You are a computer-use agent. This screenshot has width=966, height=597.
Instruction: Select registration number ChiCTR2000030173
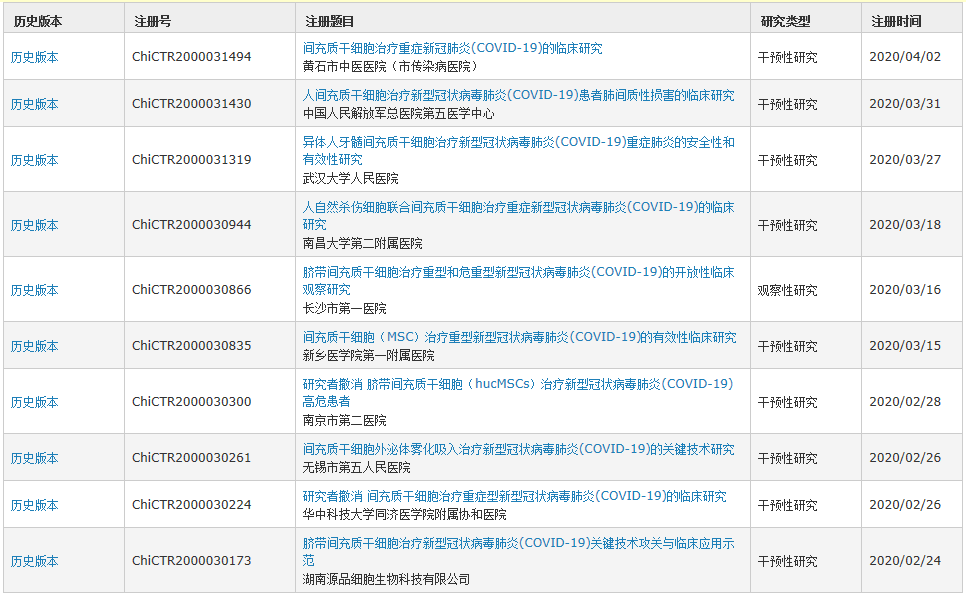click(x=192, y=560)
